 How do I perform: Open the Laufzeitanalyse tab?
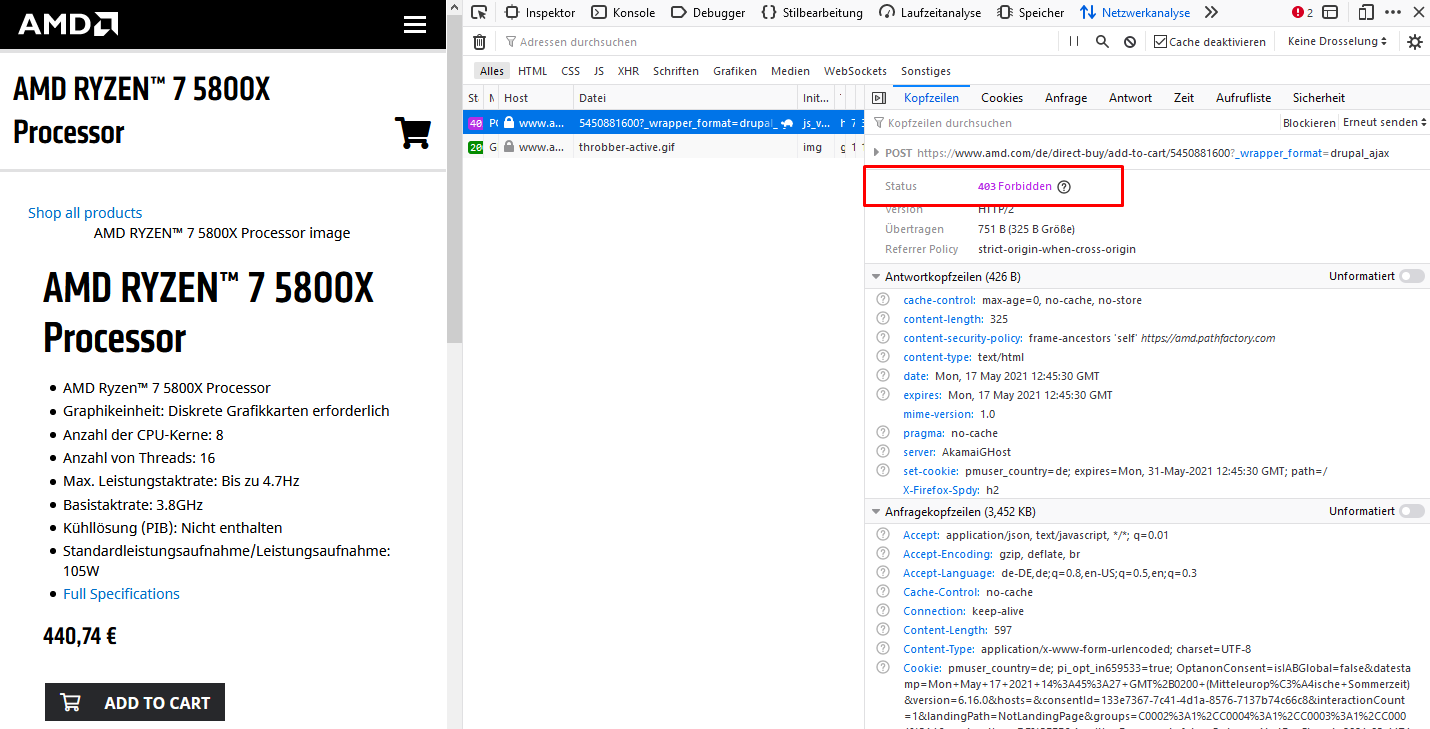931,13
